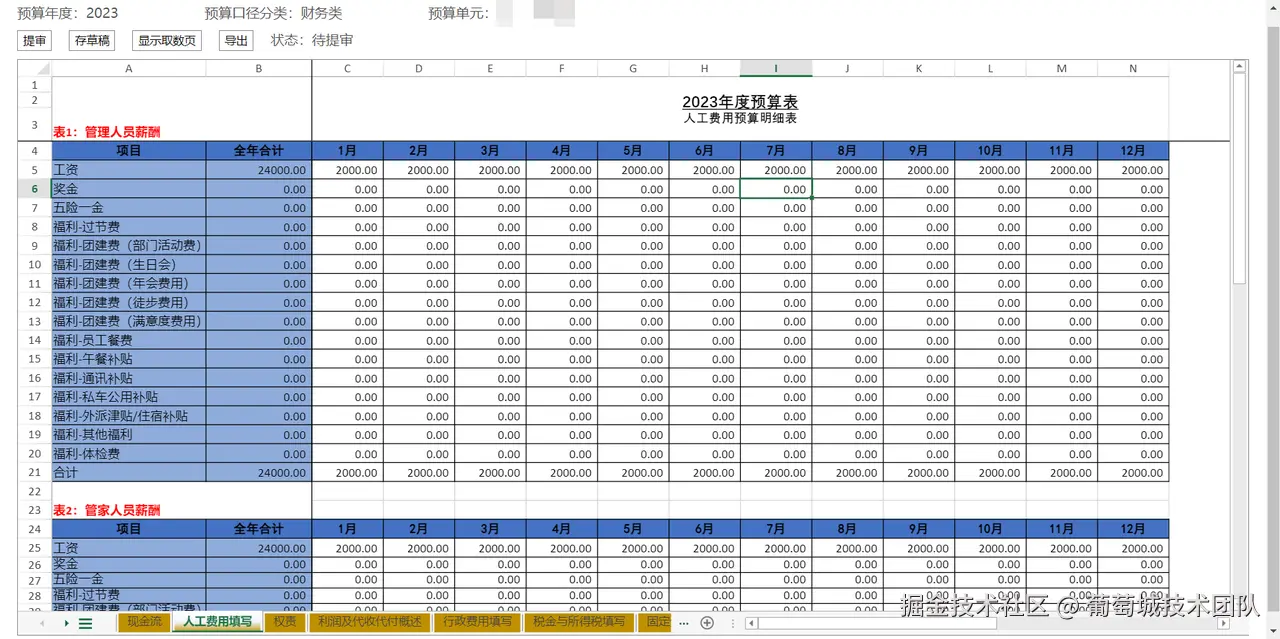
Task: Select 福利-午餐补贴 cell
Action: [x=129, y=359]
